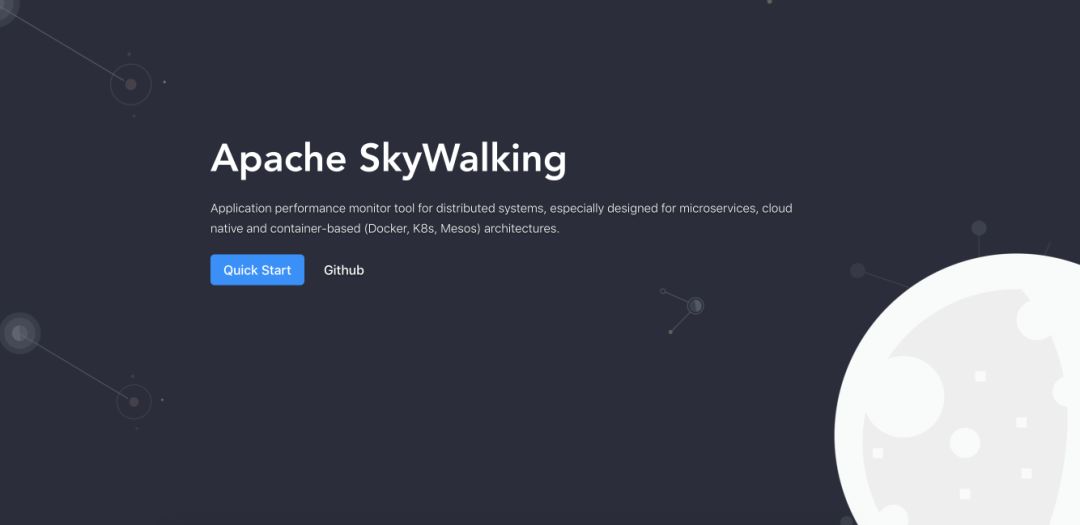Click the "Application performance monitor tool" description line
The width and height of the screenshot is (1080, 525).
tap(501, 208)
